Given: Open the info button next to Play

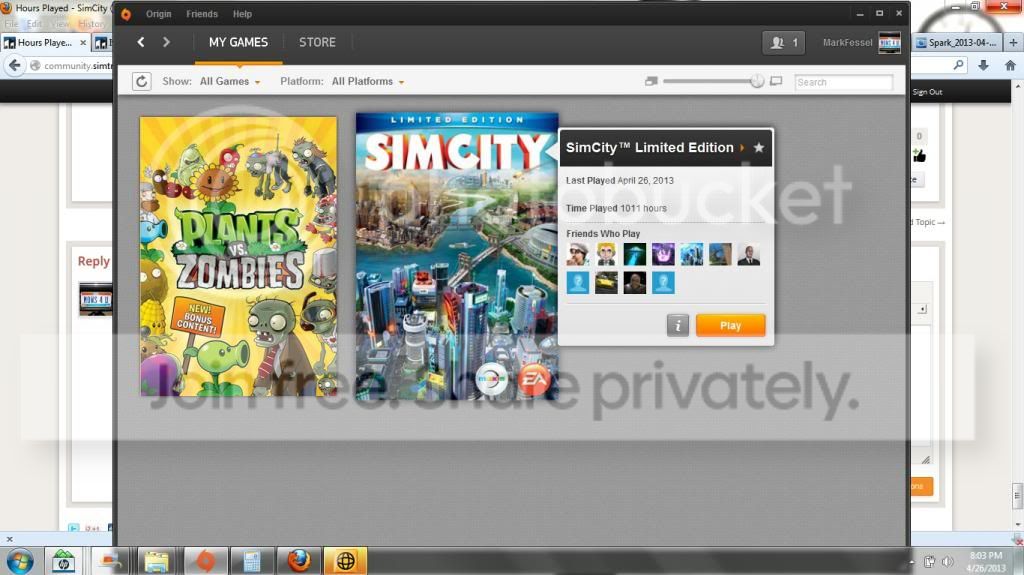Looking at the screenshot, I should [x=678, y=325].
